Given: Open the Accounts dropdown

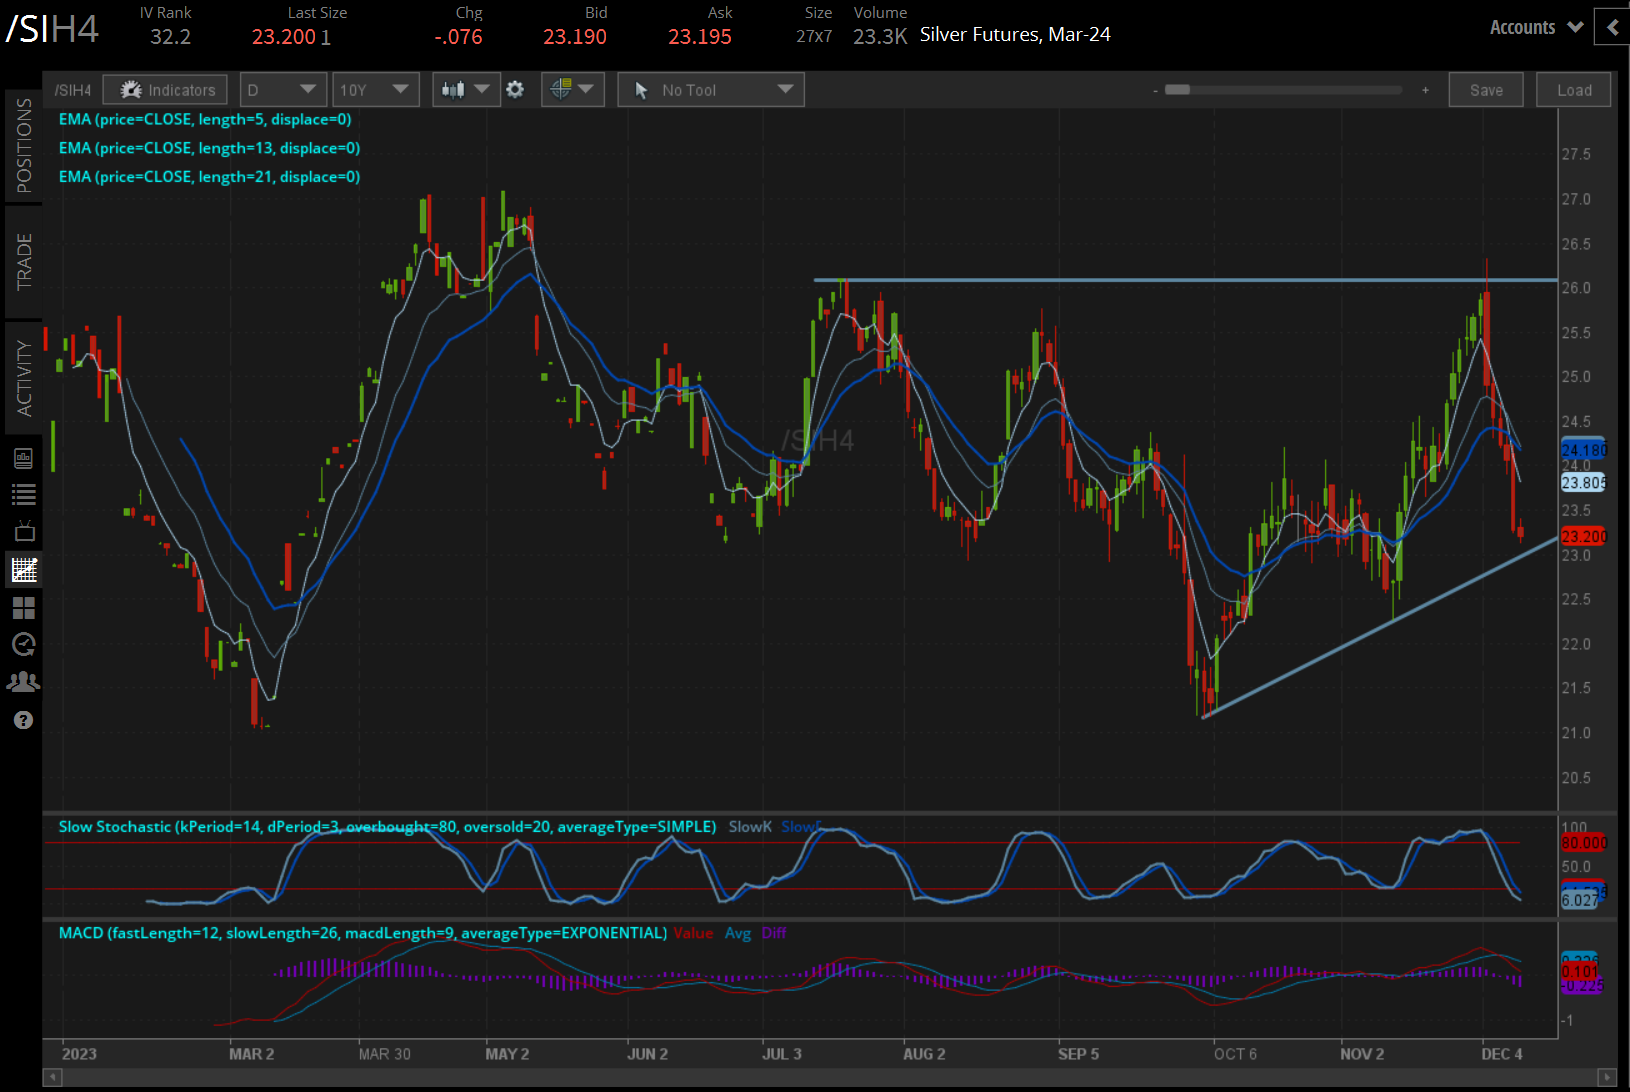Looking at the screenshot, I should point(1536,28).
